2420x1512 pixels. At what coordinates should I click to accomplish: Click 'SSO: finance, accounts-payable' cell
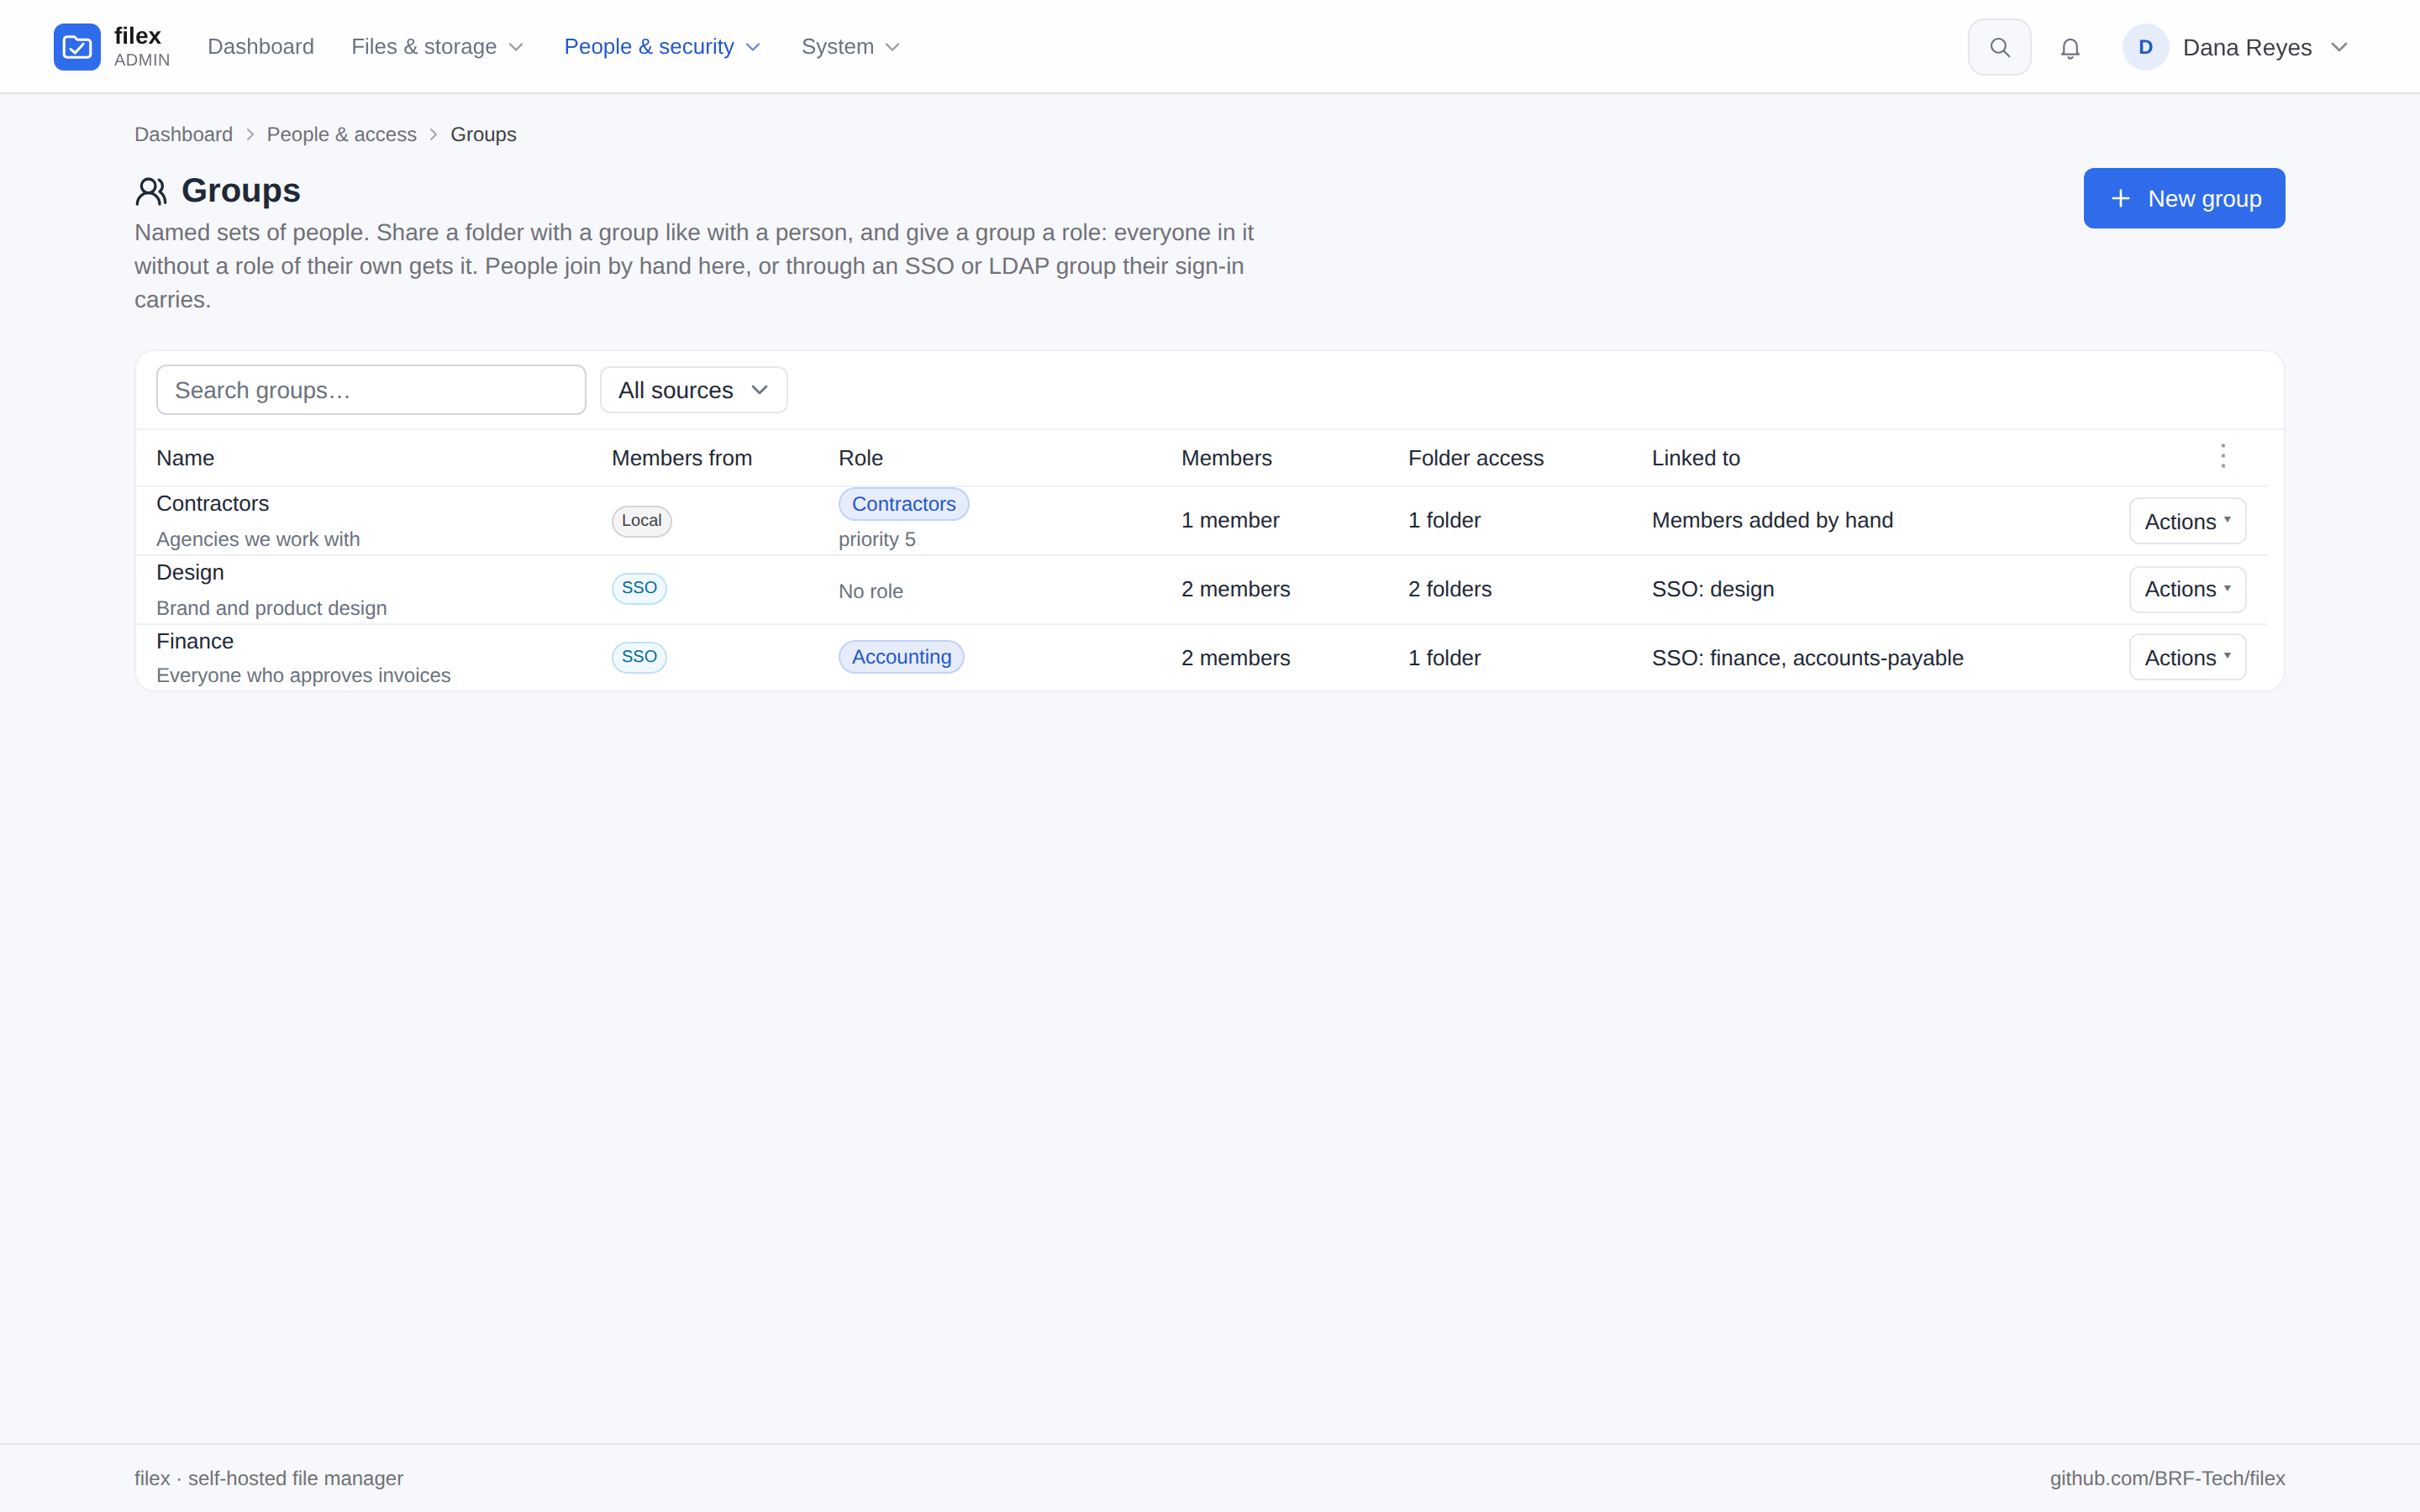[x=1808, y=658]
